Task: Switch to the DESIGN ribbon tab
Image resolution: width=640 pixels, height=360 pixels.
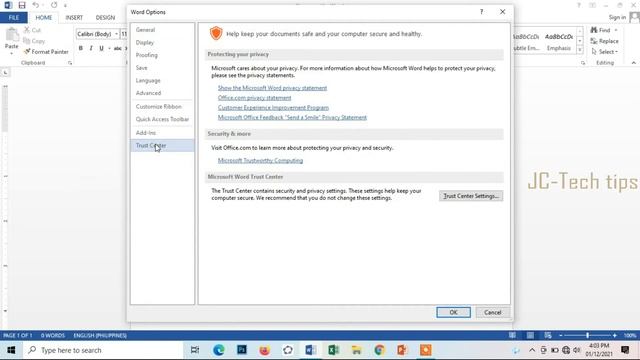Action: click(105, 18)
